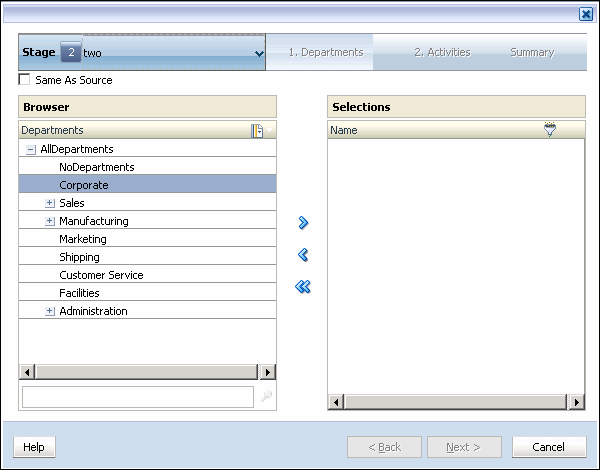Viewport: 600px width, 470px height.
Task: Select the Customer Service row
Action: [147, 275]
